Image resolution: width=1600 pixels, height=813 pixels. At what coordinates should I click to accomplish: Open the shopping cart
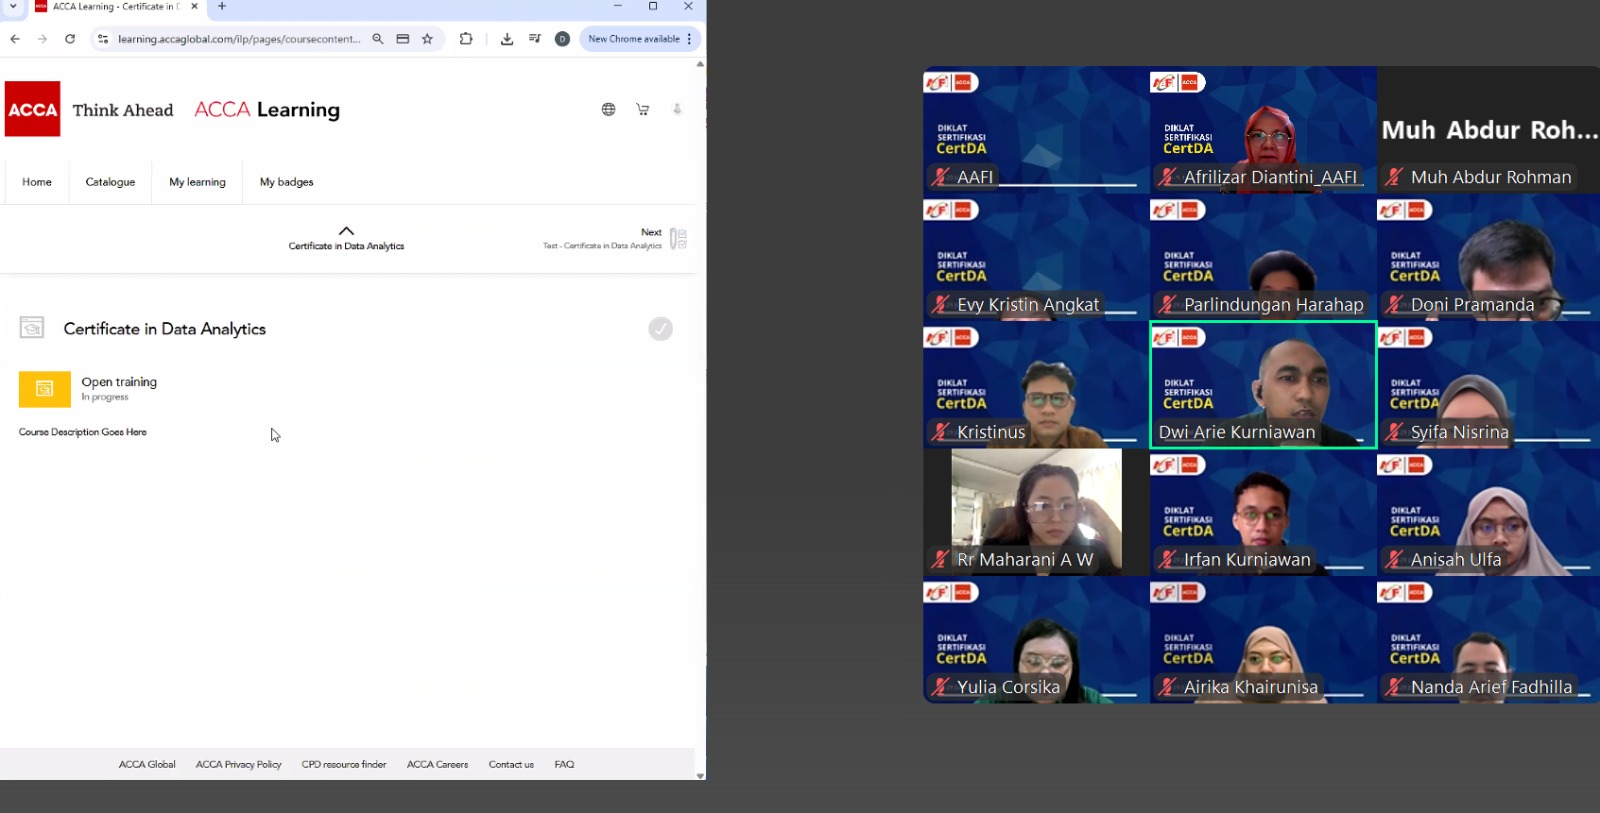(x=642, y=109)
